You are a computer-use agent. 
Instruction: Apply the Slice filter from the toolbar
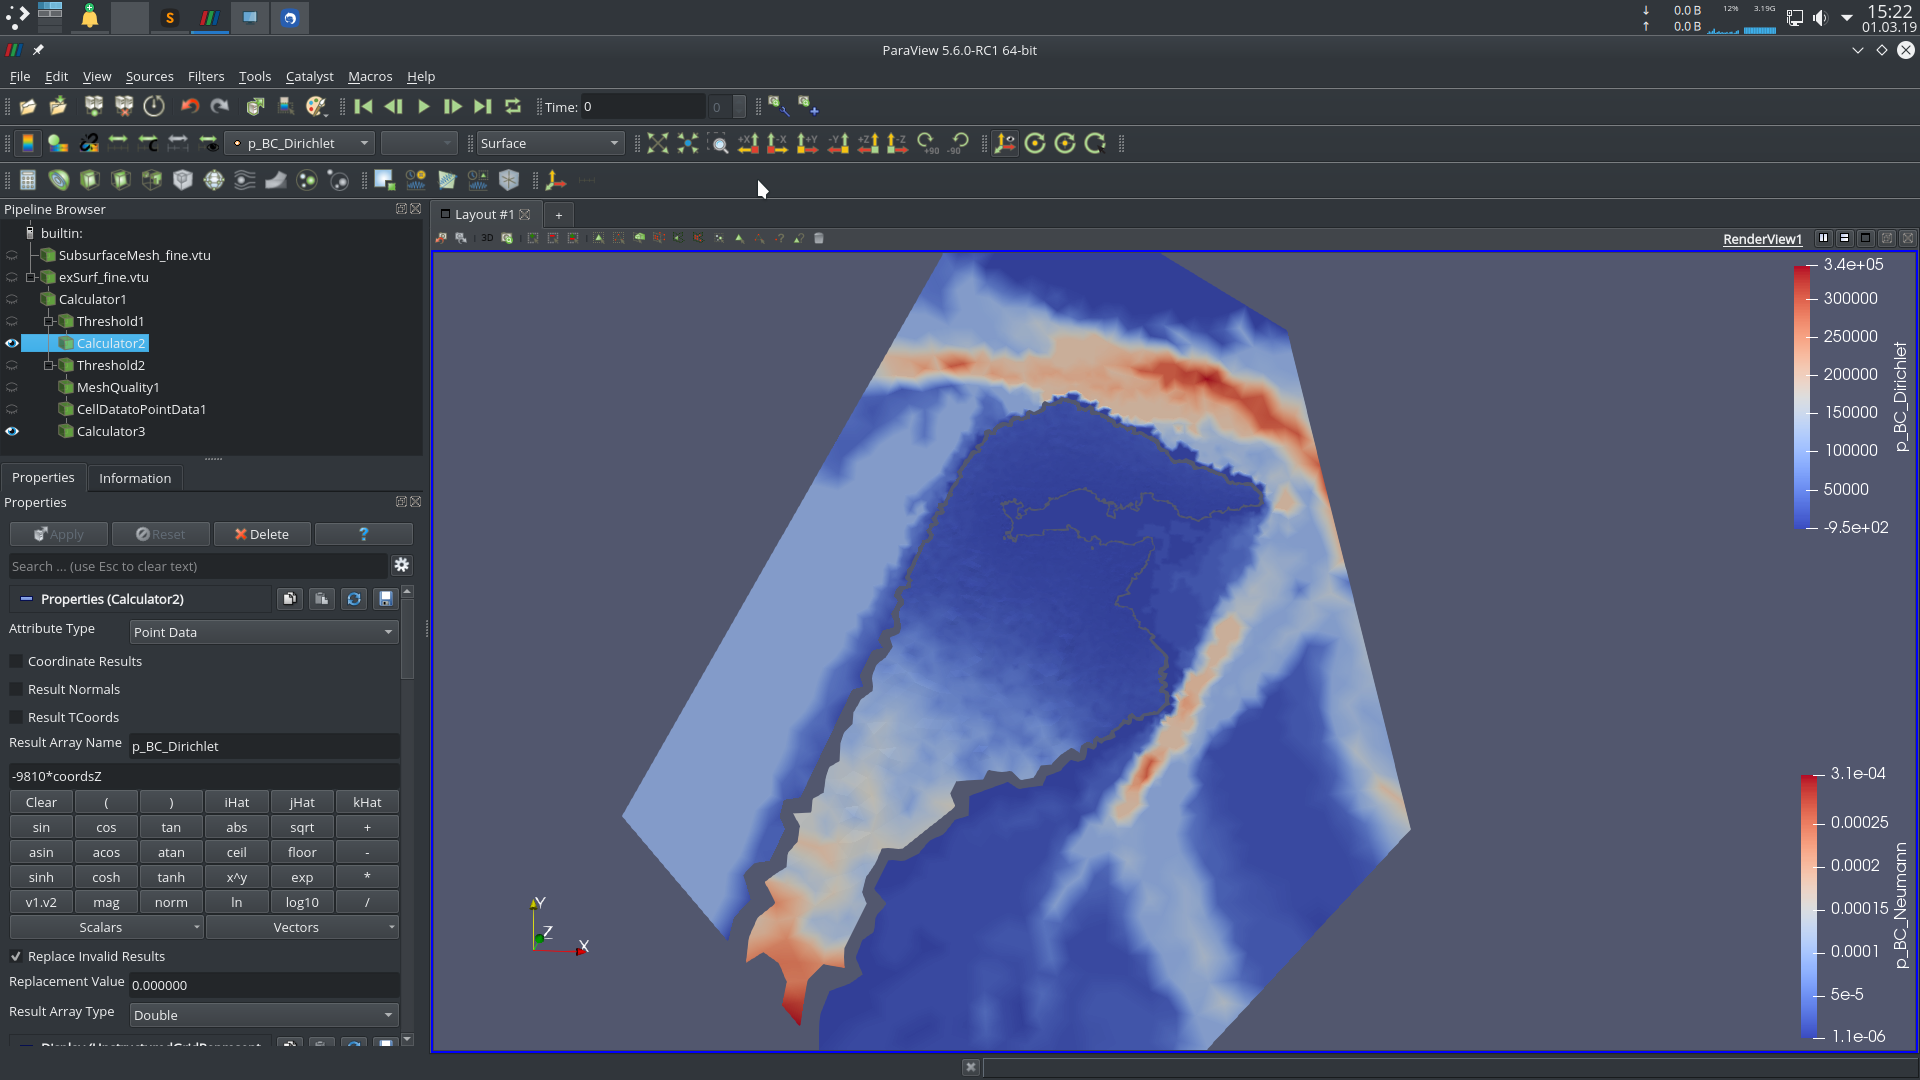[120, 180]
